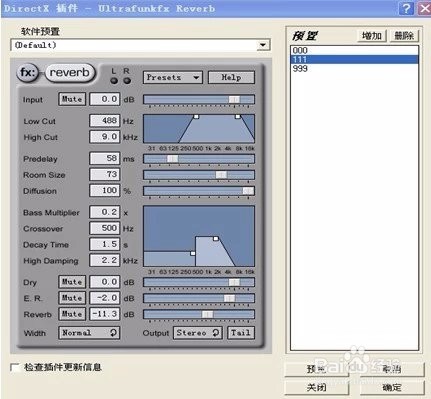Click the High Cut 9.0 kHz field
The height and width of the screenshot is (399, 431).
click(x=105, y=137)
